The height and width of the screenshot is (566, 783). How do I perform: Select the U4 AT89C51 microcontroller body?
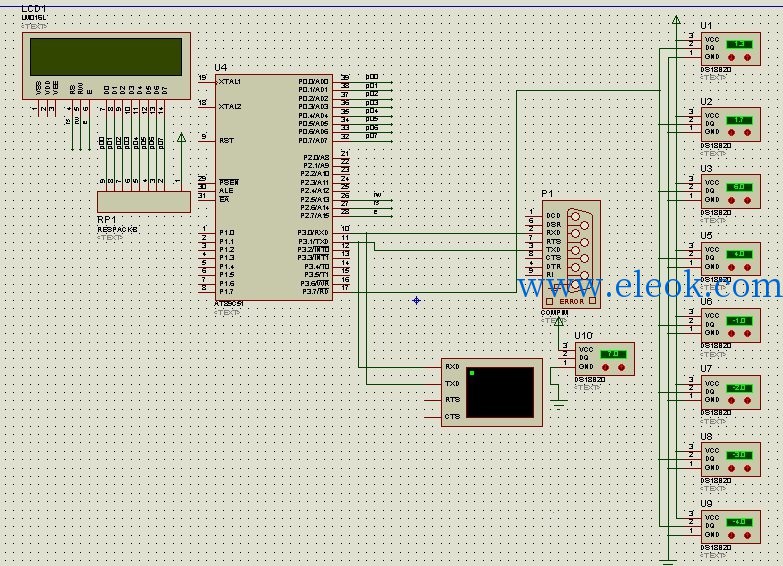[x=274, y=187]
